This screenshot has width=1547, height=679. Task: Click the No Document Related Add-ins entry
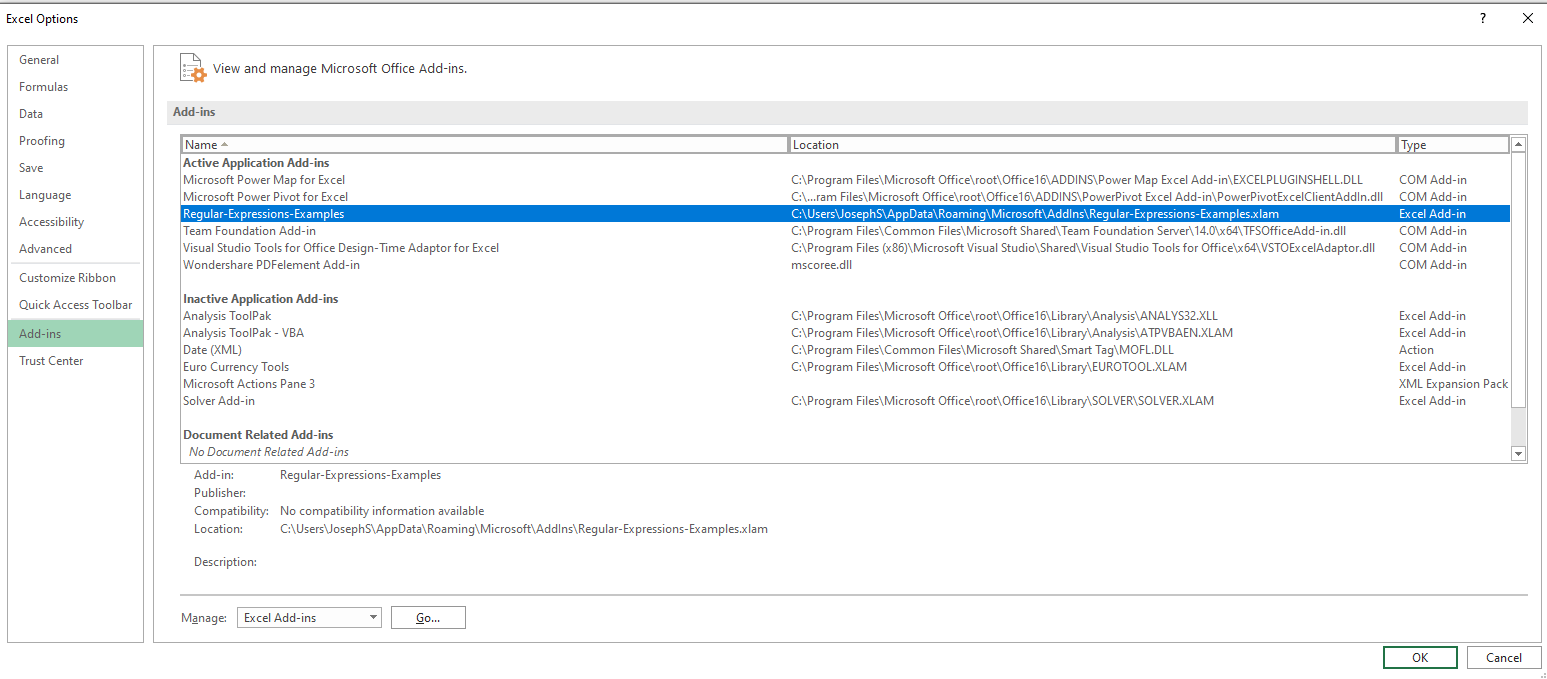(x=269, y=452)
